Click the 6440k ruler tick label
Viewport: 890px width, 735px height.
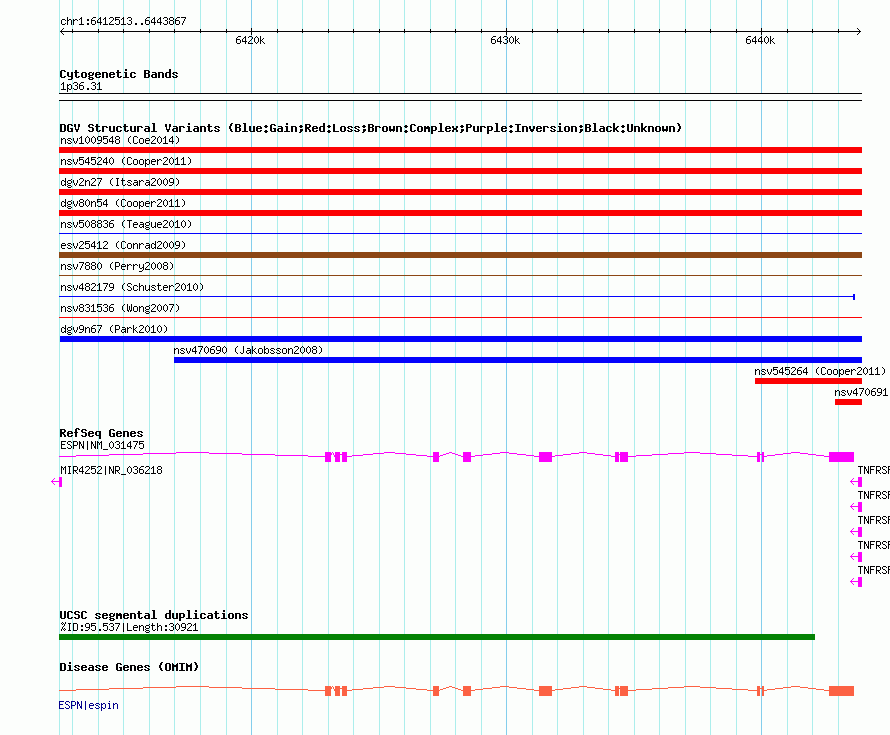tap(760, 40)
